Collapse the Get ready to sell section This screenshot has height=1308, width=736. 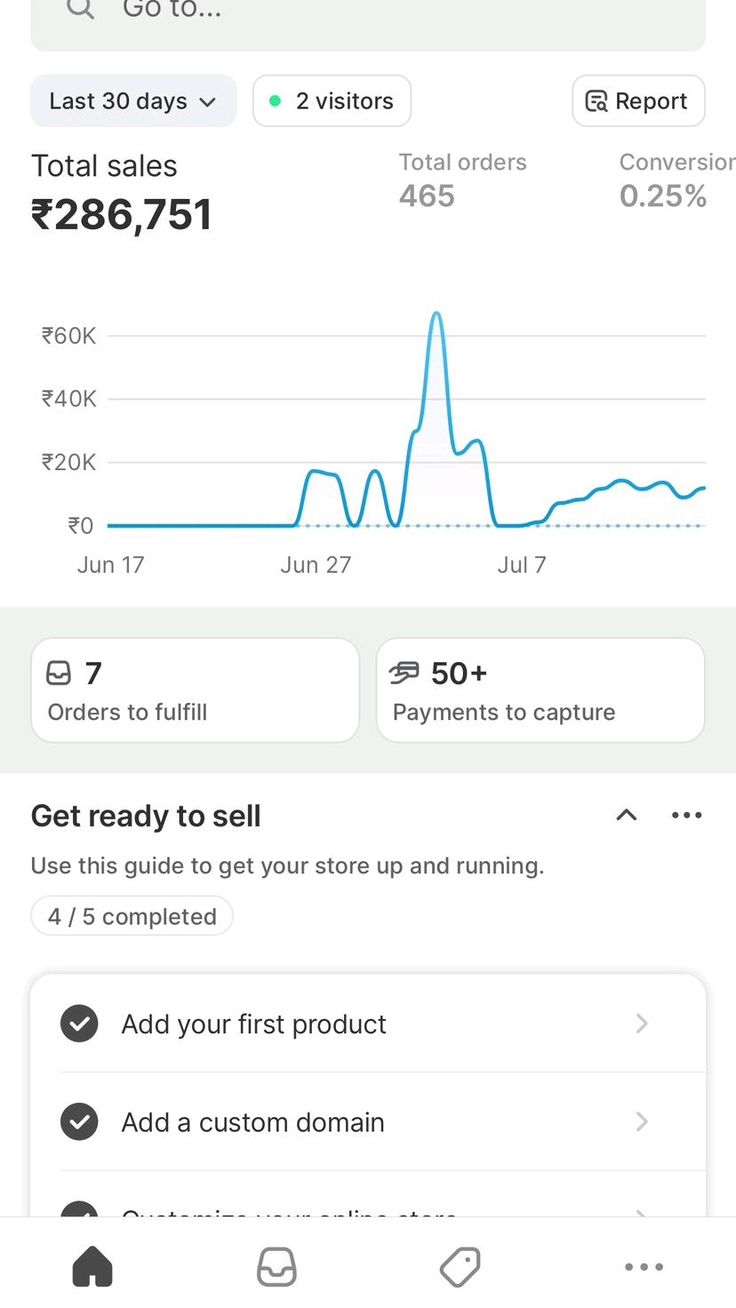pyautogui.click(x=626, y=815)
